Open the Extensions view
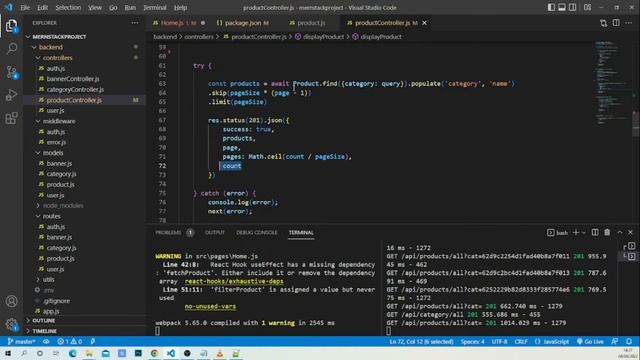The image size is (640, 360). pos(11,118)
